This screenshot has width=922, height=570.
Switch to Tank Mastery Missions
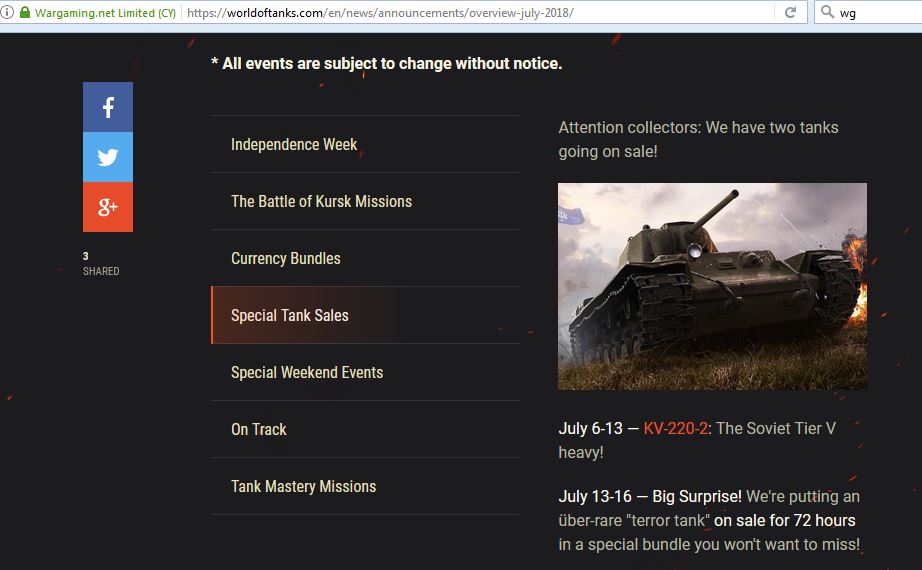point(365,486)
